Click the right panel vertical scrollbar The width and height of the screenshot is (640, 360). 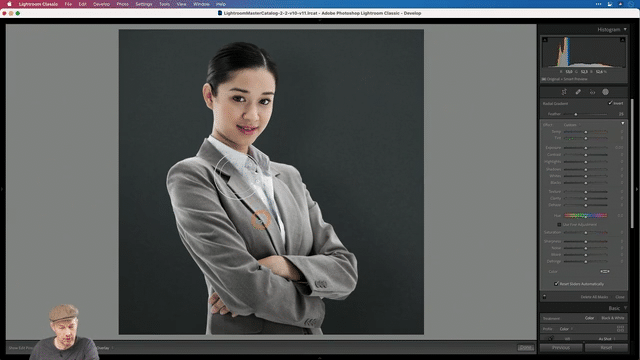point(632,163)
